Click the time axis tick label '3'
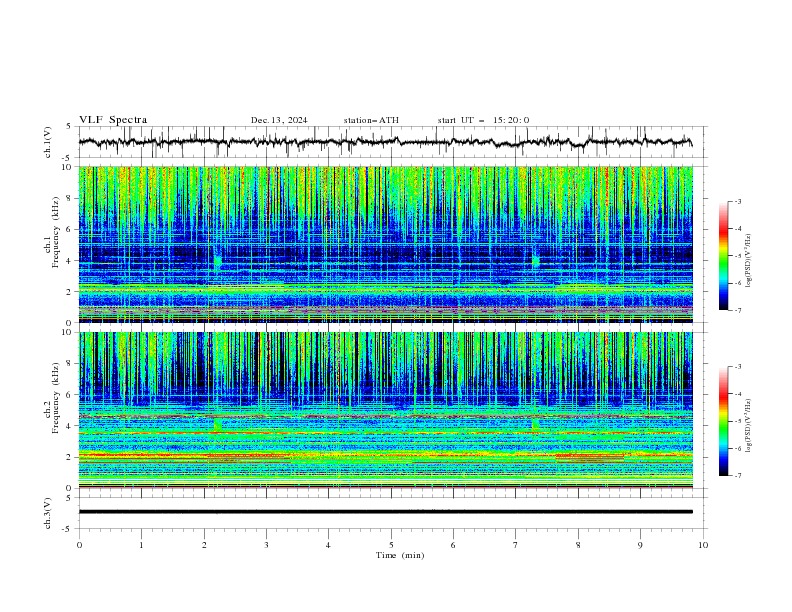 coord(266,545)
